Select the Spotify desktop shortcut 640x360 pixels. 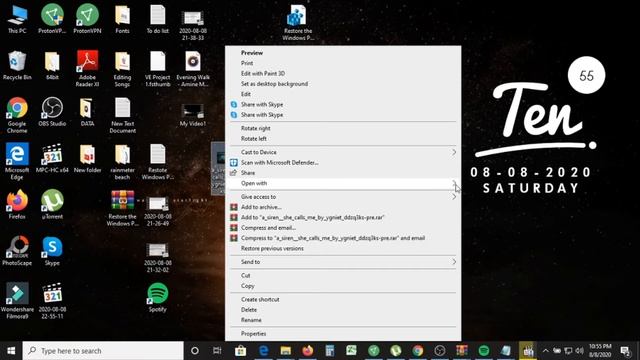coord(158,298)
